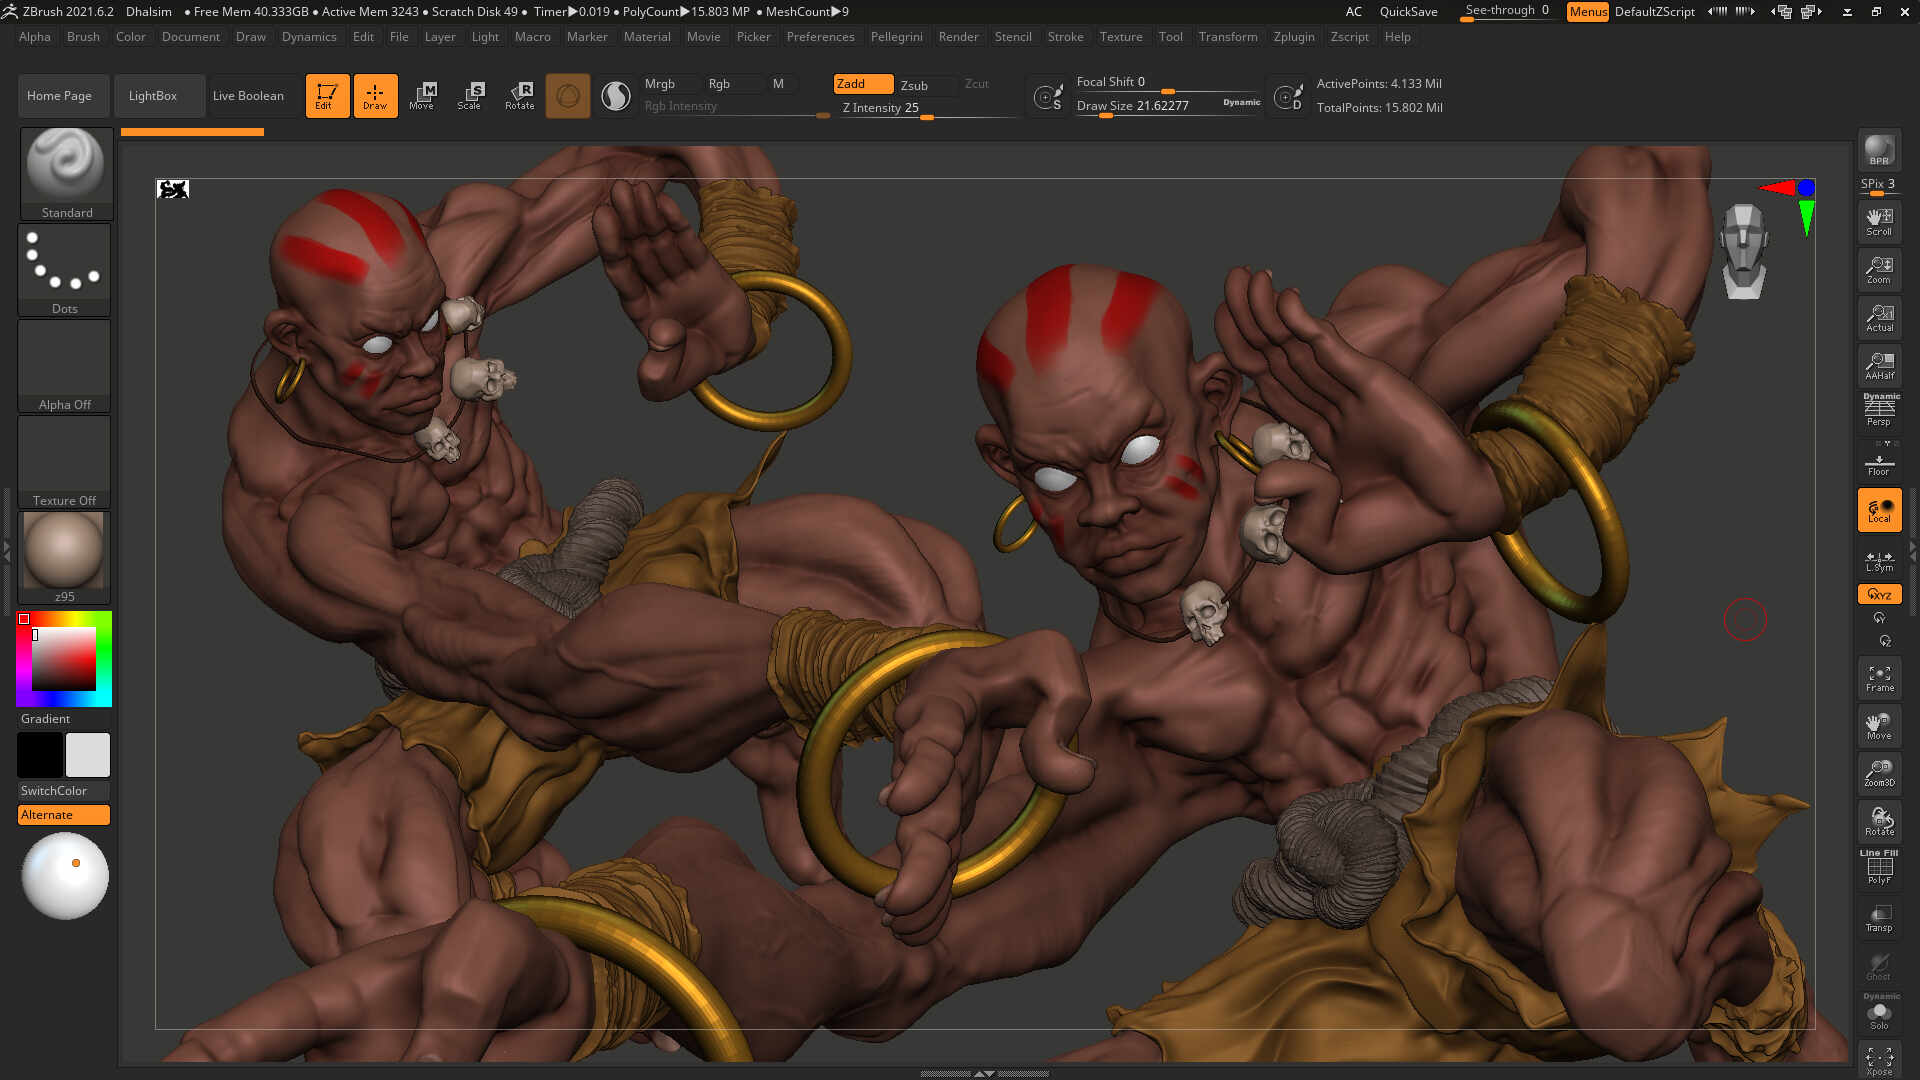The height and width of the screenshot is (1080, 1920).
Task: Click shift-menus-left arrow icon in title bar
Action: click(1717, 12)
